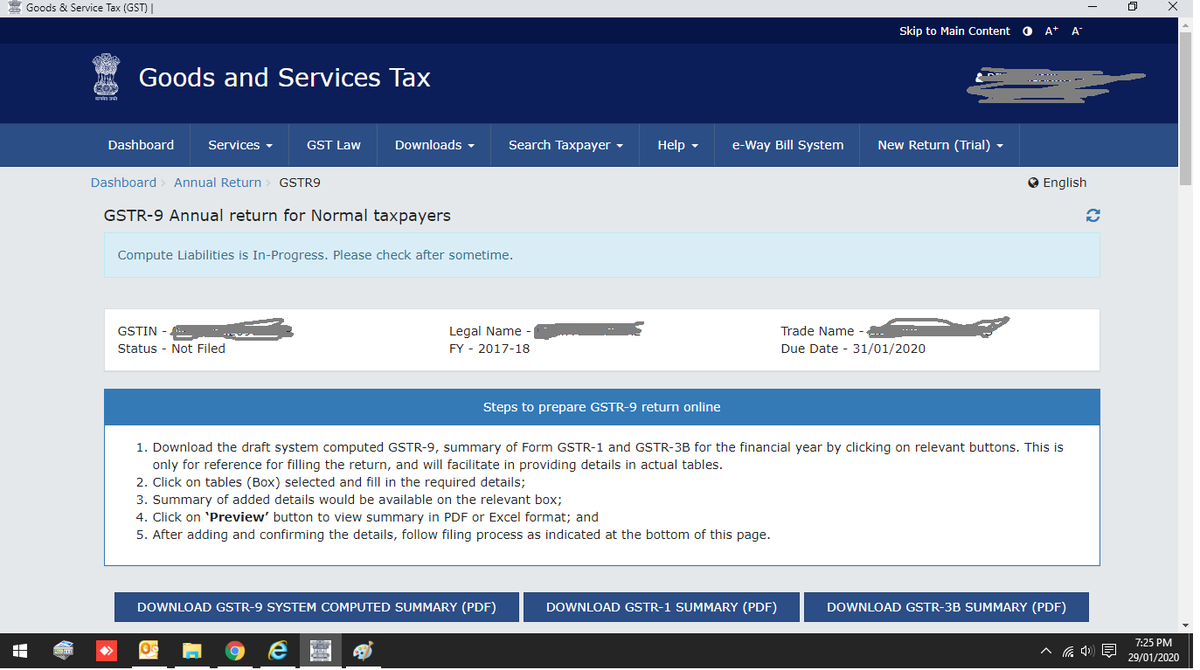This screenshot has width=1200, height=670.
Task: Download GSTR-3B Summary PDF
Action: point(946,607)
